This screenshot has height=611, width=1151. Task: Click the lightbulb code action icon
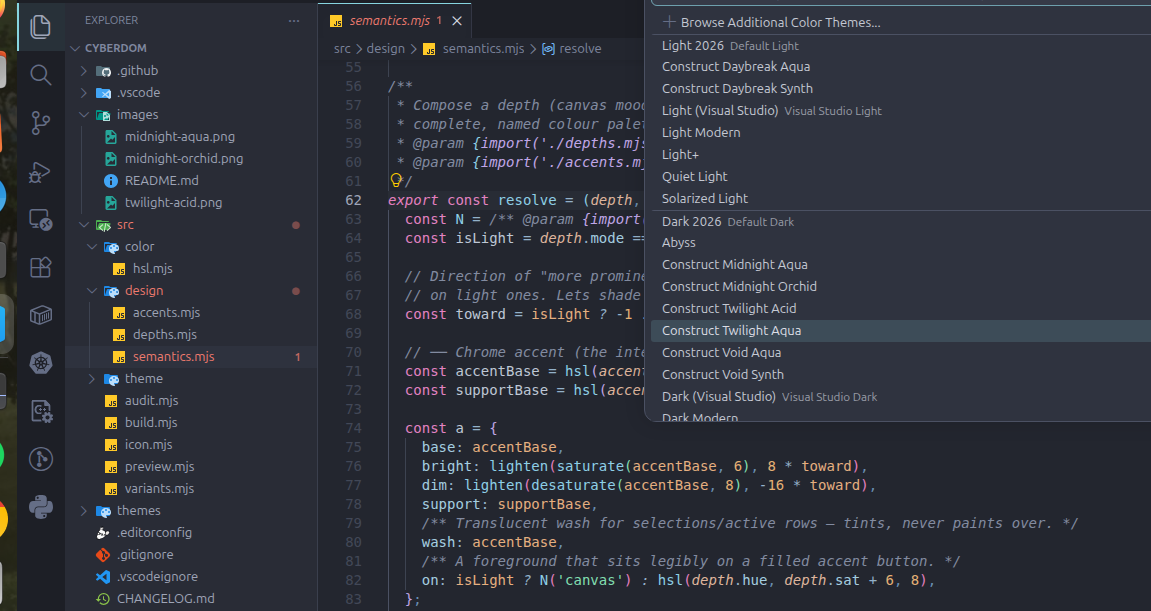click(396, 180)
